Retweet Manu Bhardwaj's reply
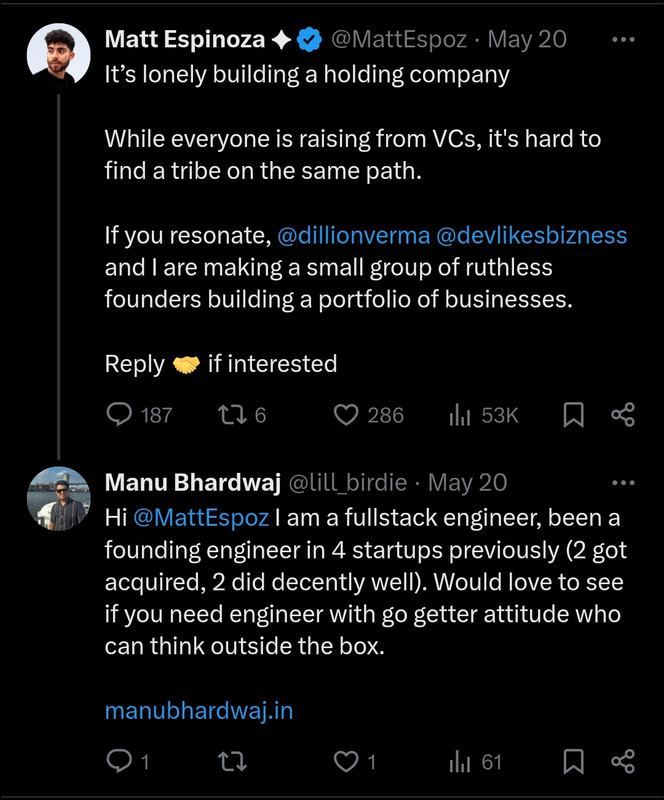This screenshot has height=800, width=664. [x=231, y=762]
